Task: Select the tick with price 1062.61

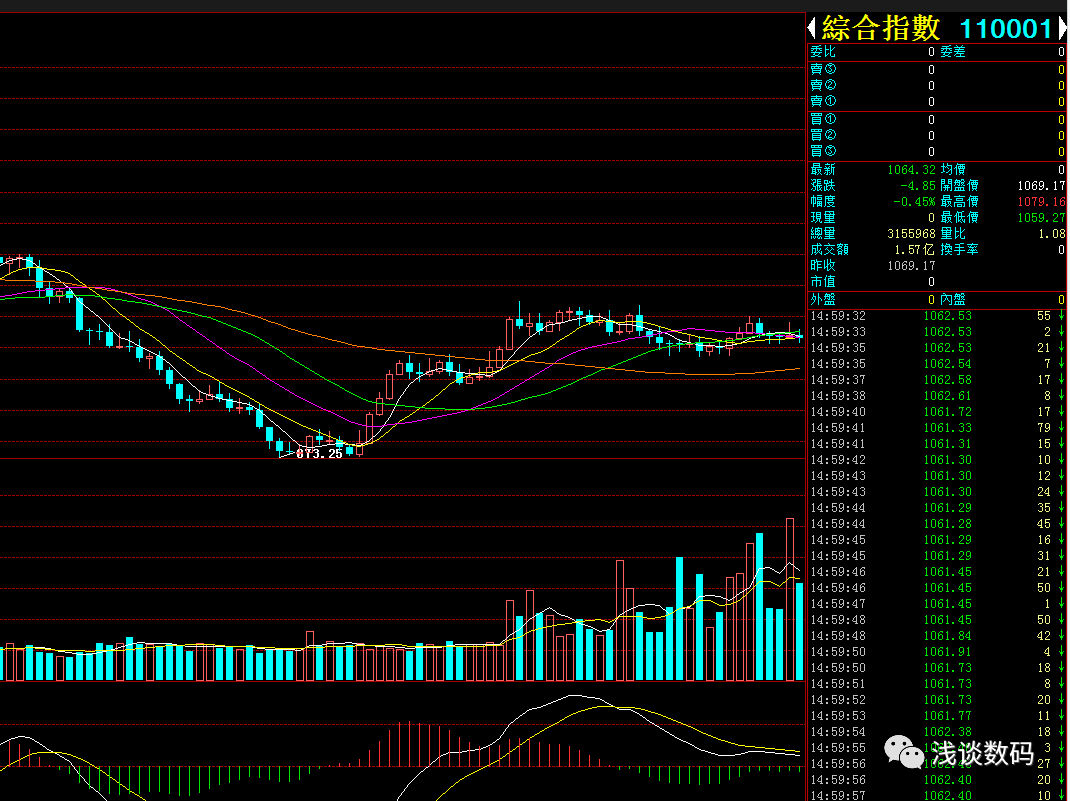Action: (938, 396)
